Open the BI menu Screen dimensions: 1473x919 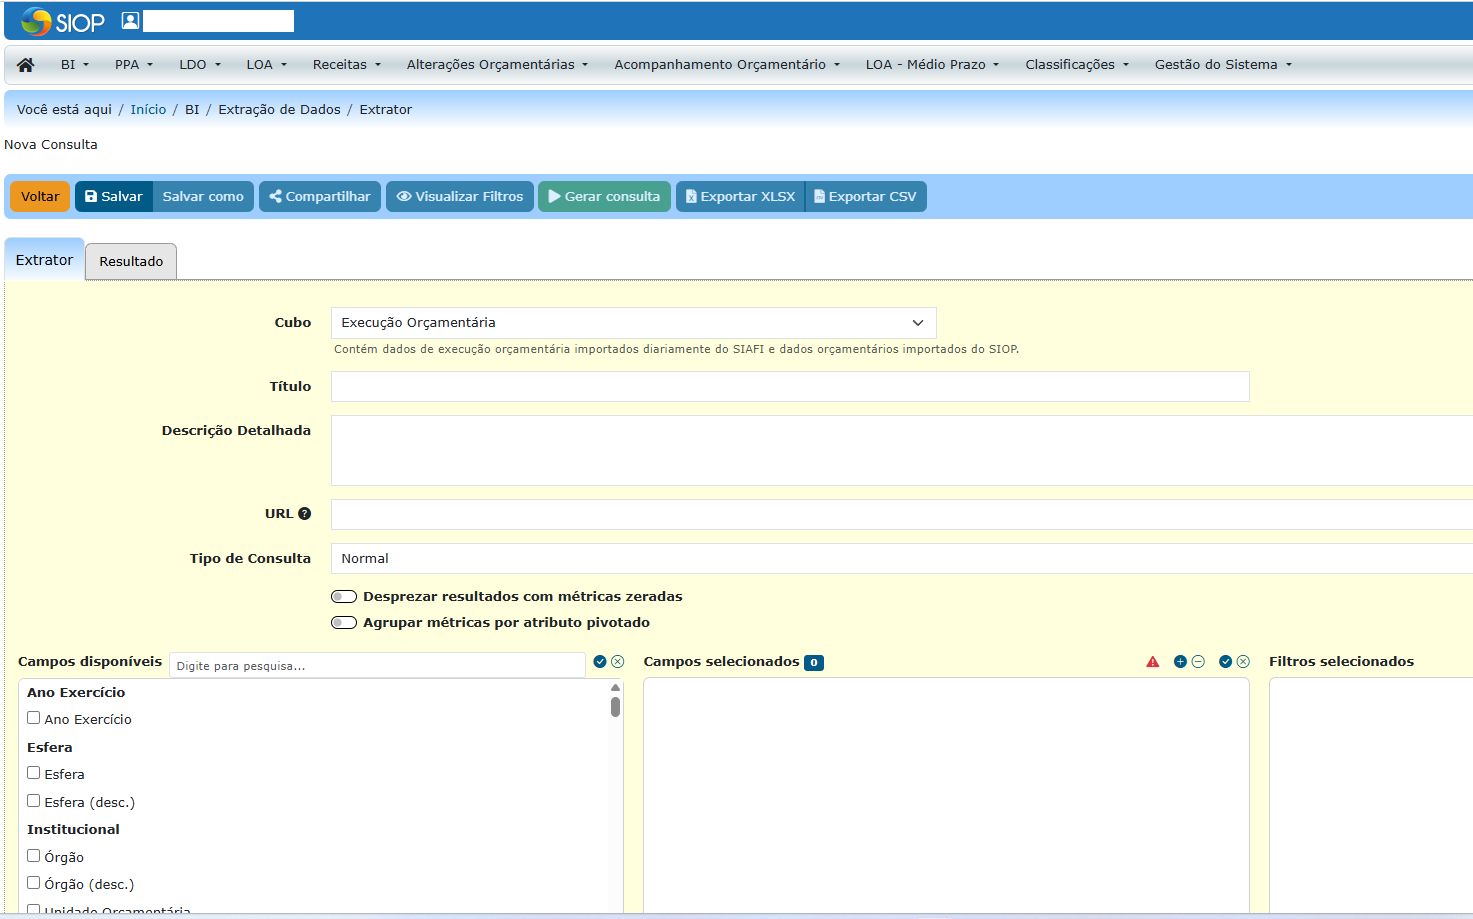(75, 64)
